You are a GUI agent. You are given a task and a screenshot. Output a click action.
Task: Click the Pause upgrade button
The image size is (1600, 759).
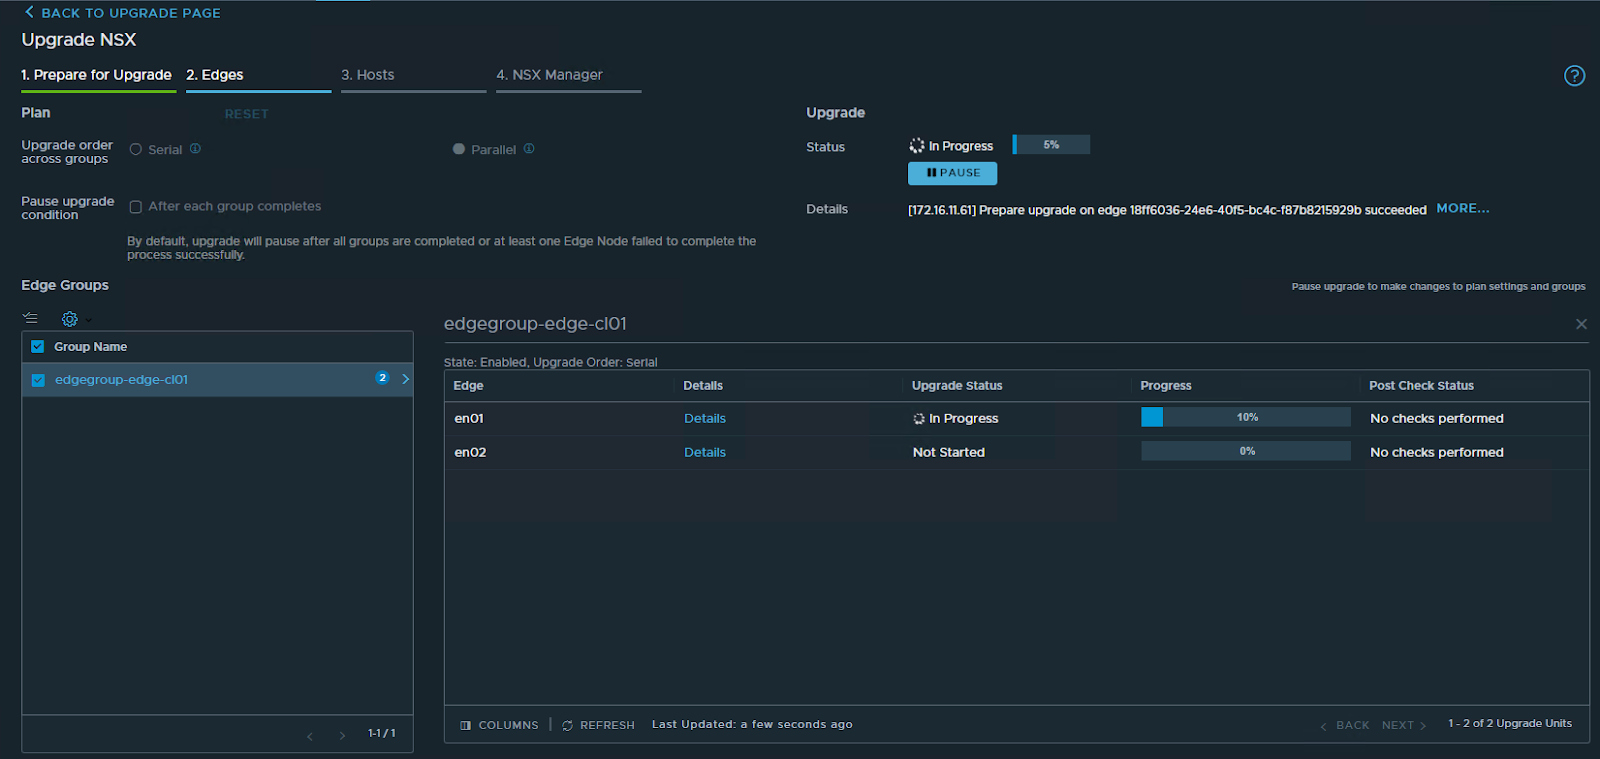[952, 173]
